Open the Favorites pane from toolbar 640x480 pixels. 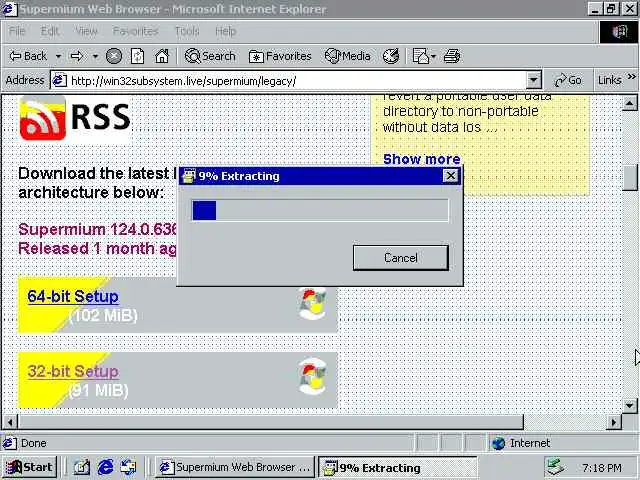click(x=280, y=56)
